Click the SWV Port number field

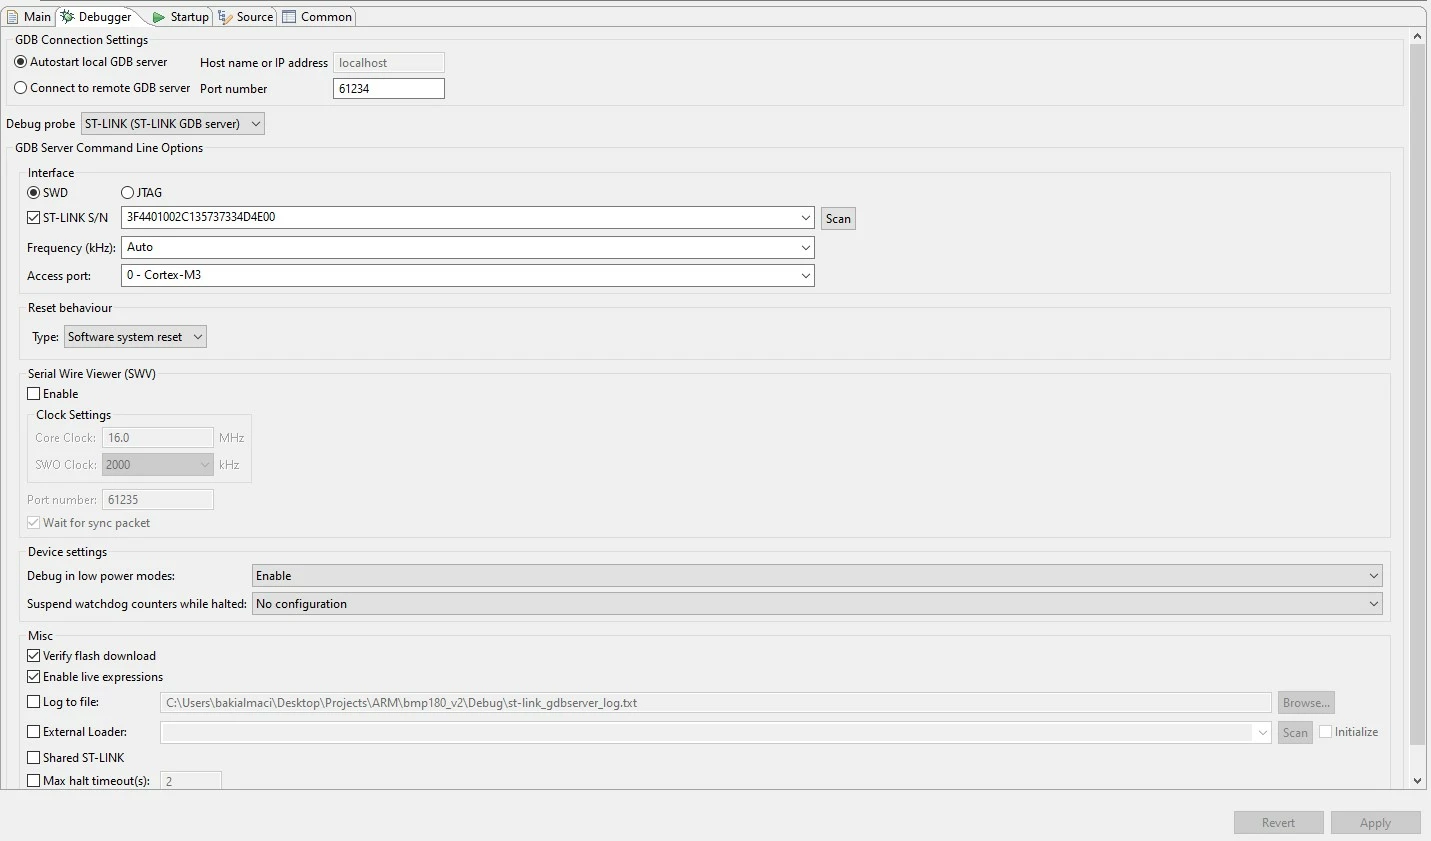158,500
